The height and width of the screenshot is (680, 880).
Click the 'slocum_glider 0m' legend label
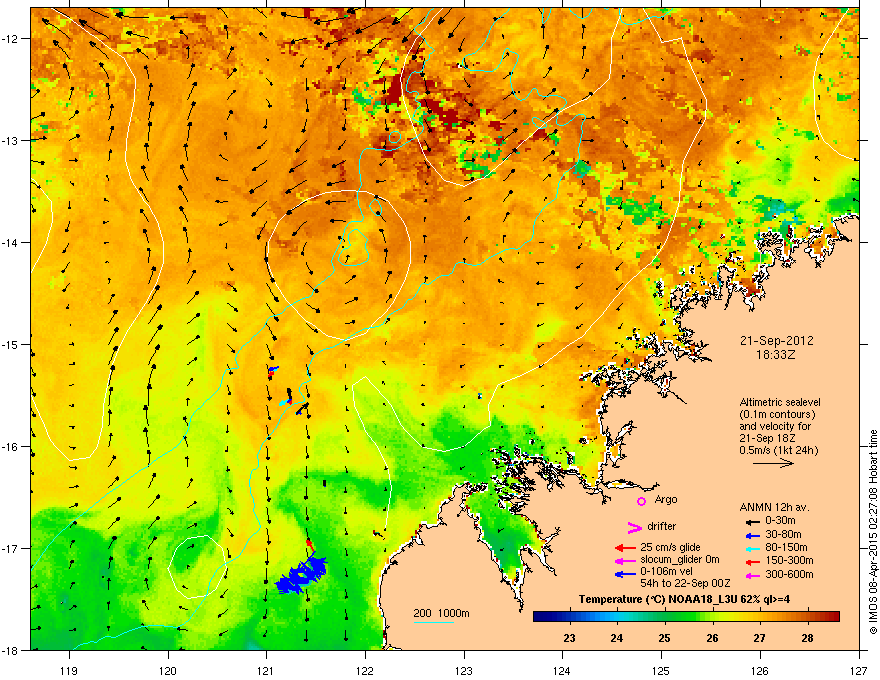tap(680, 560)
